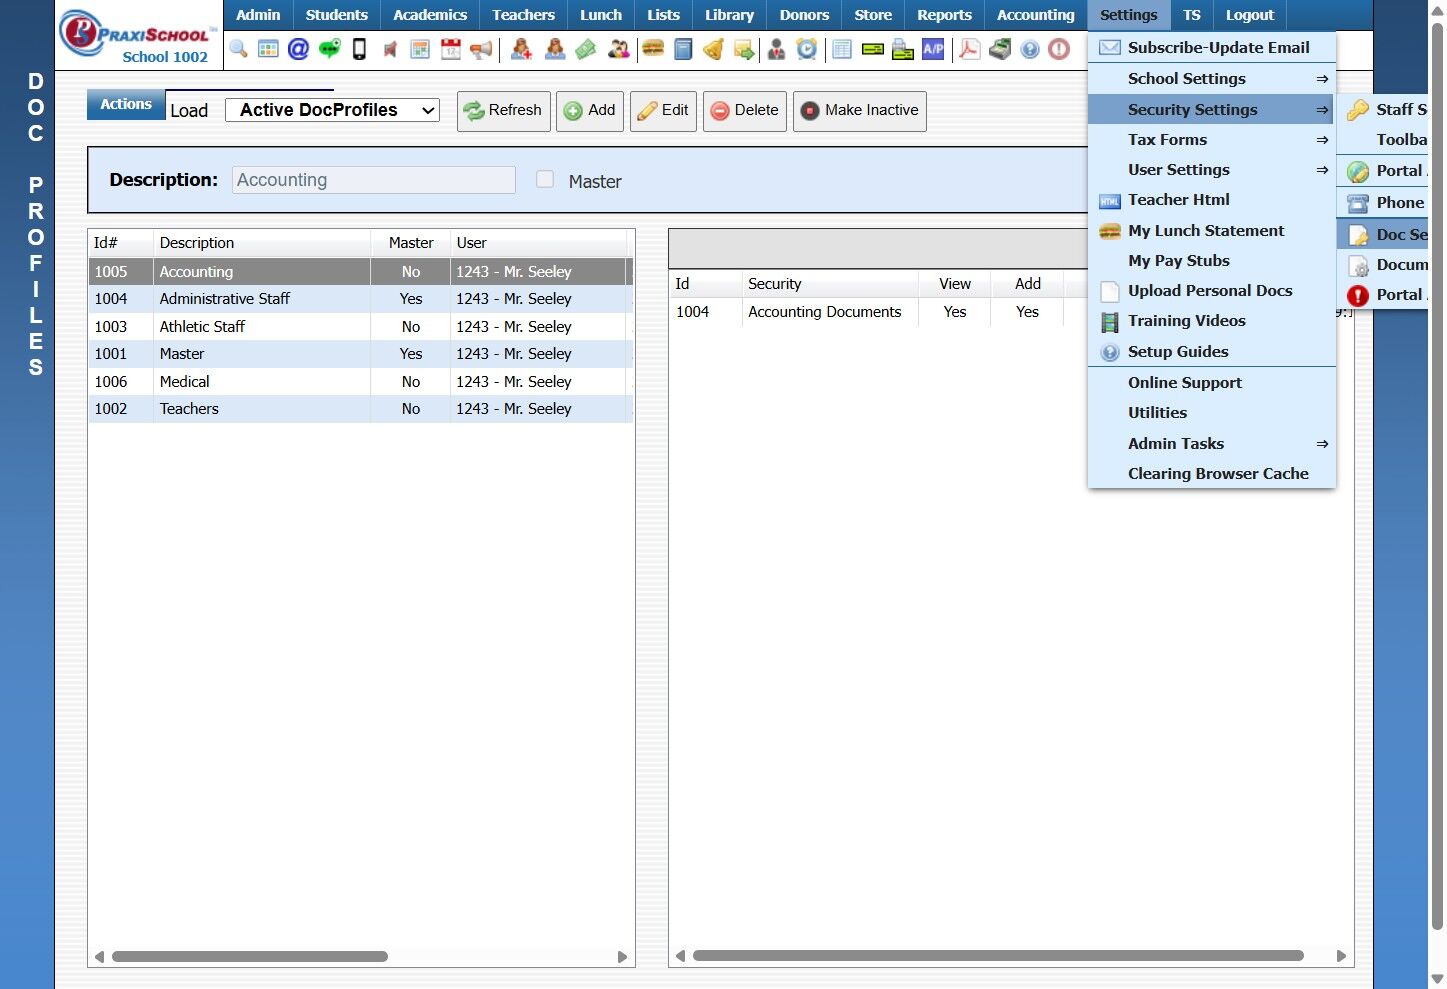Click the mobile phone toolbar icon
Image resolution: width=1447 pixels, height=989 pixels.
click(x=359, y=49)
